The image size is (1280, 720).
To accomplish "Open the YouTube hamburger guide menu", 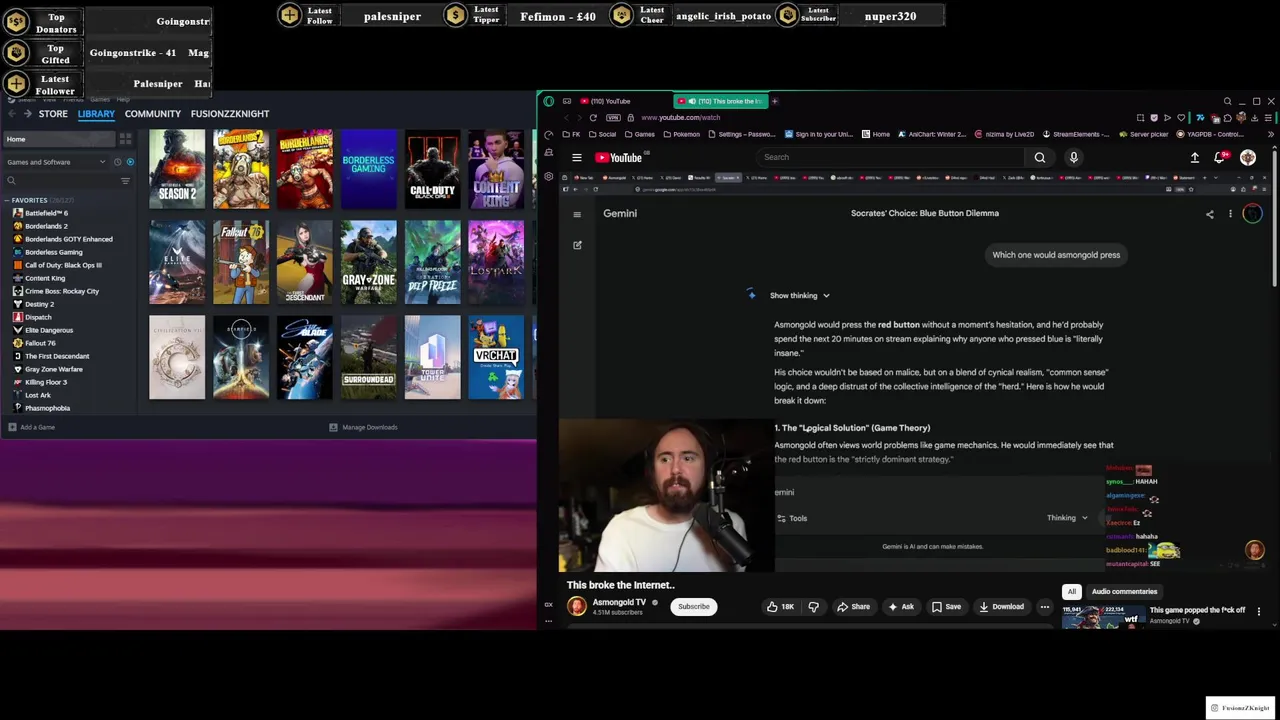I will point(577,157).
